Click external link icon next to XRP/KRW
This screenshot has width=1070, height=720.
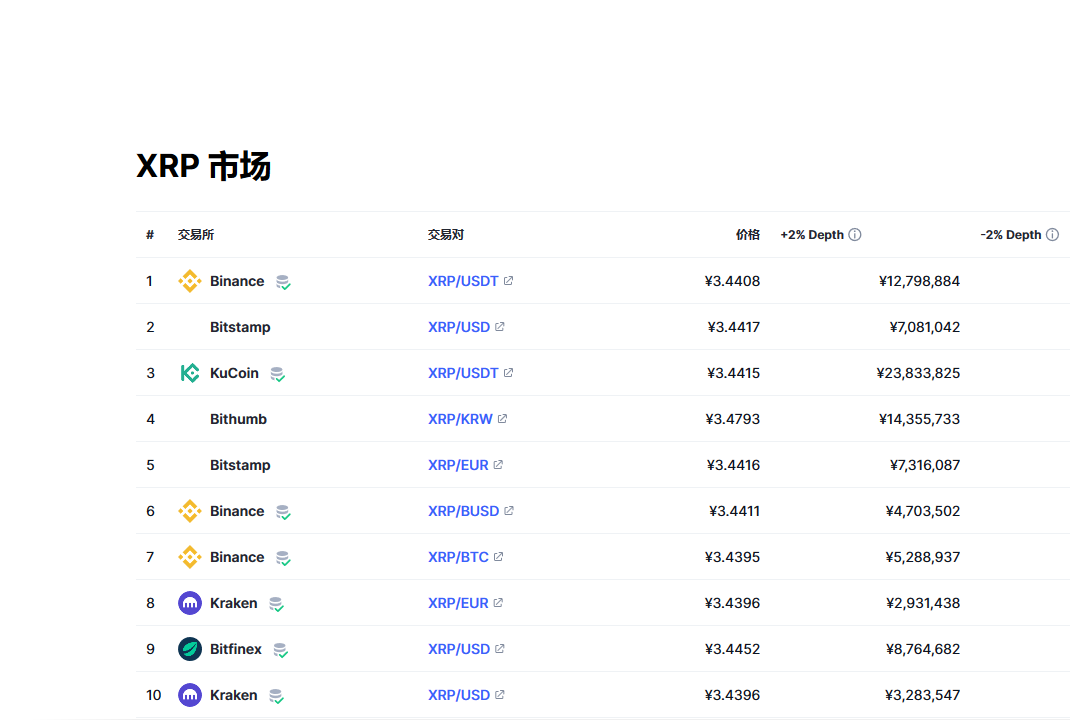tap(502, 419)
